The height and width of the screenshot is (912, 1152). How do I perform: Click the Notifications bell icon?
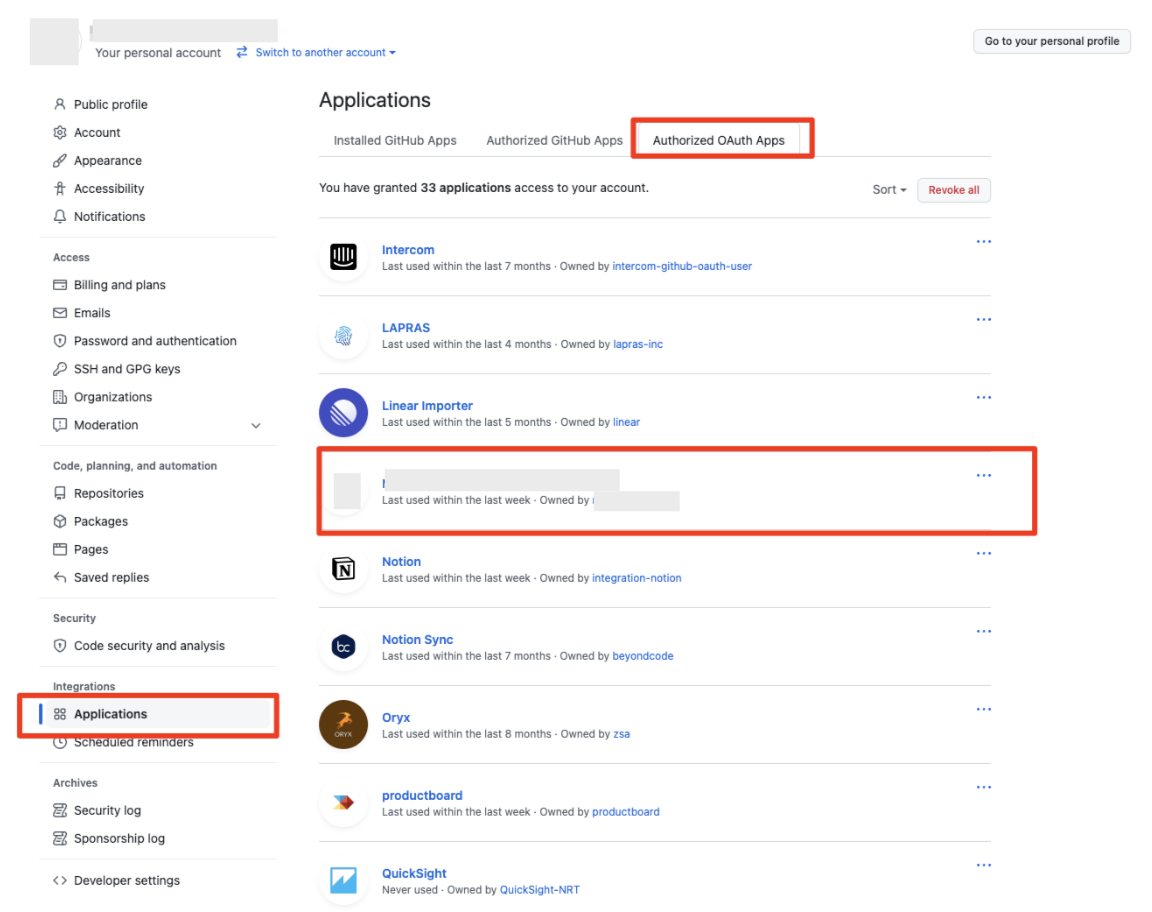point(60,216)
